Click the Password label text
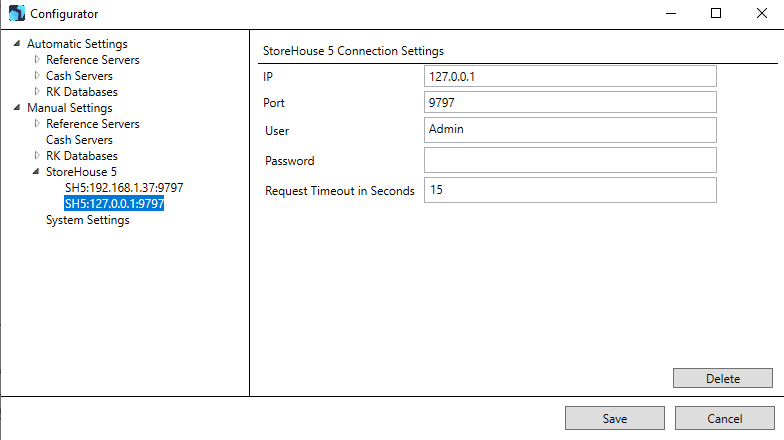This screenshot has height=440, width=784. (x=290, y=161)
